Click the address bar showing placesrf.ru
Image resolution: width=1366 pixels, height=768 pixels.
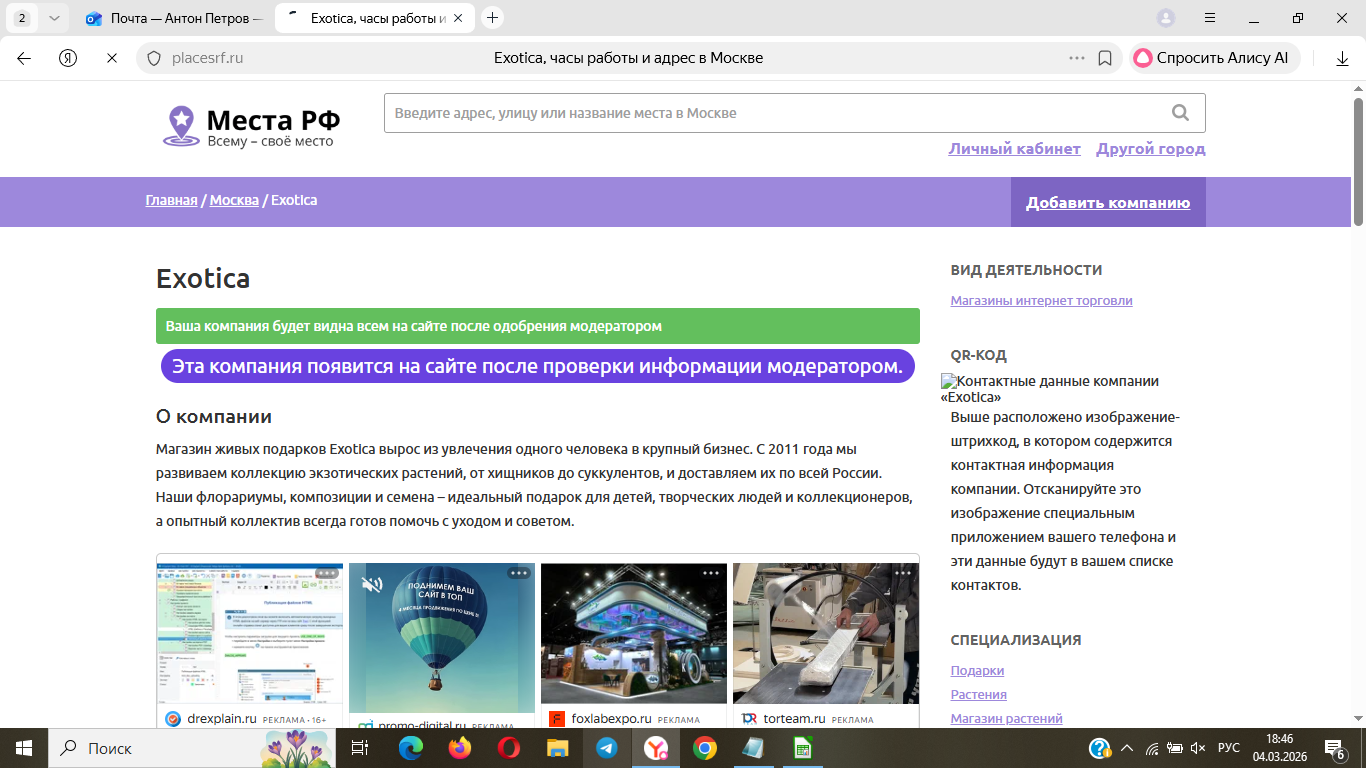tap(628, 58)
